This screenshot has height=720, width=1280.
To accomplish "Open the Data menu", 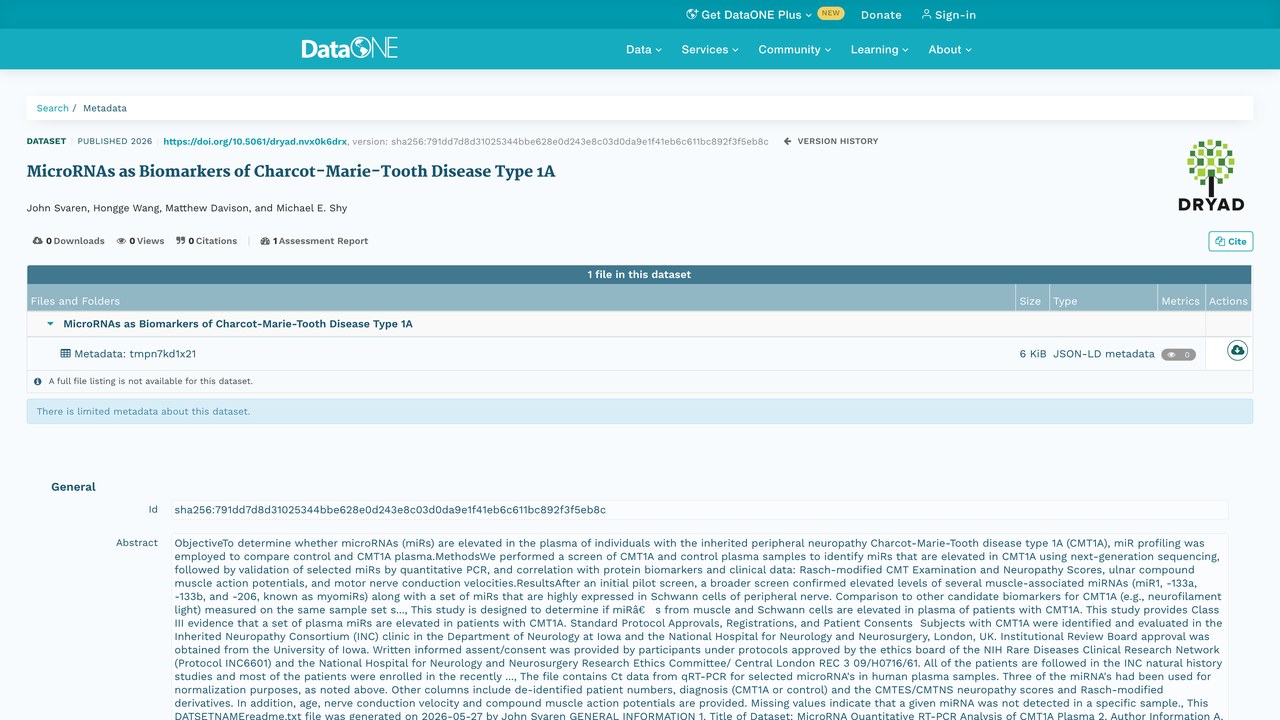I will pos(644,49).
